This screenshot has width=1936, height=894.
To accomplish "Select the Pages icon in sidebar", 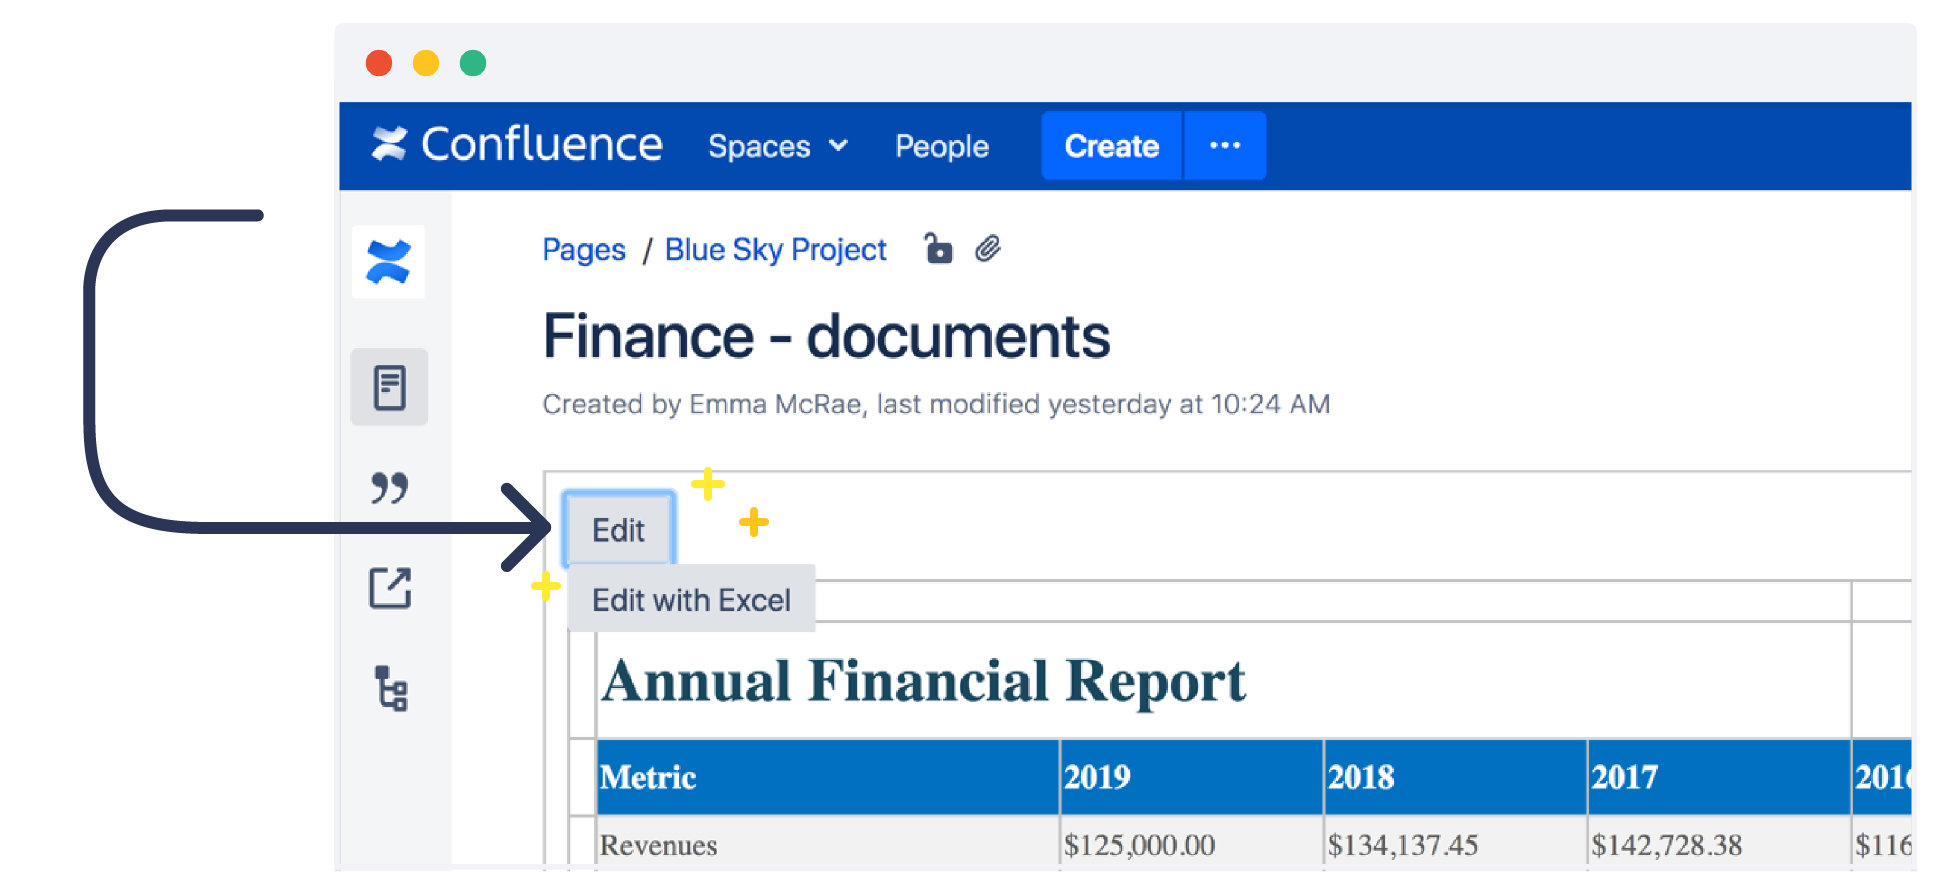I will pyautogui.click(x=389, y=387).
